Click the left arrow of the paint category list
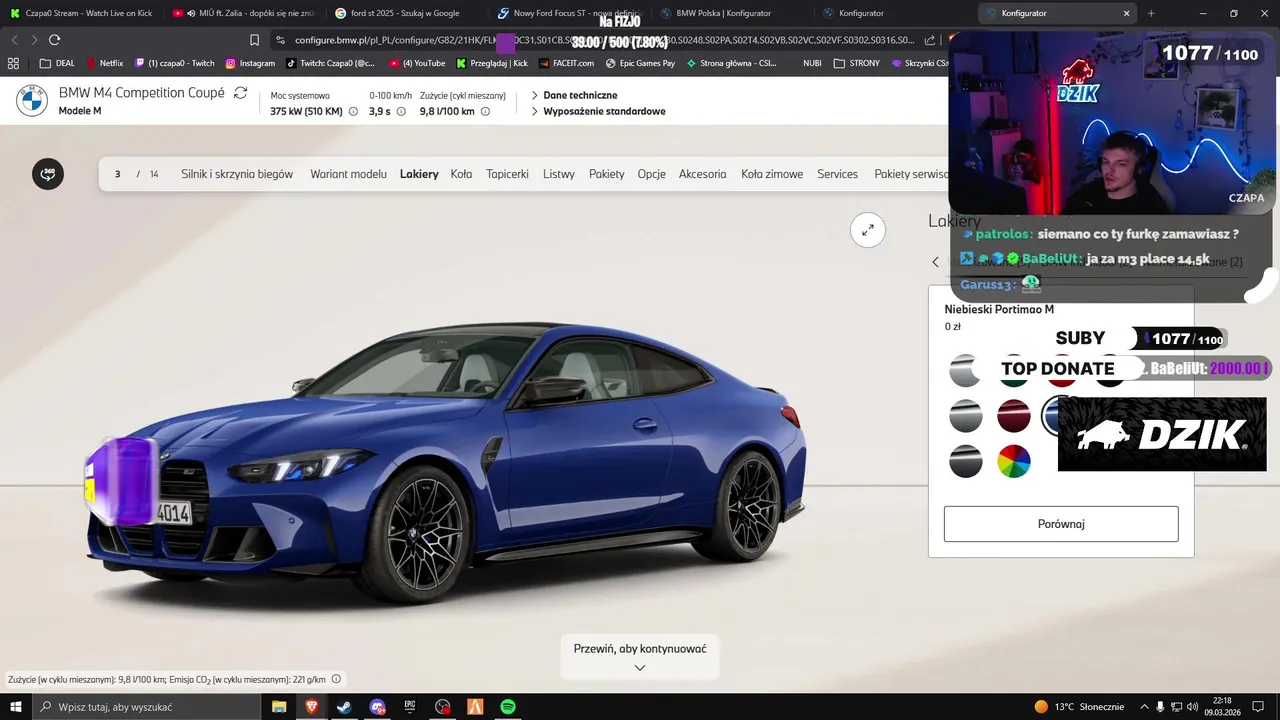 click(936, 262)
